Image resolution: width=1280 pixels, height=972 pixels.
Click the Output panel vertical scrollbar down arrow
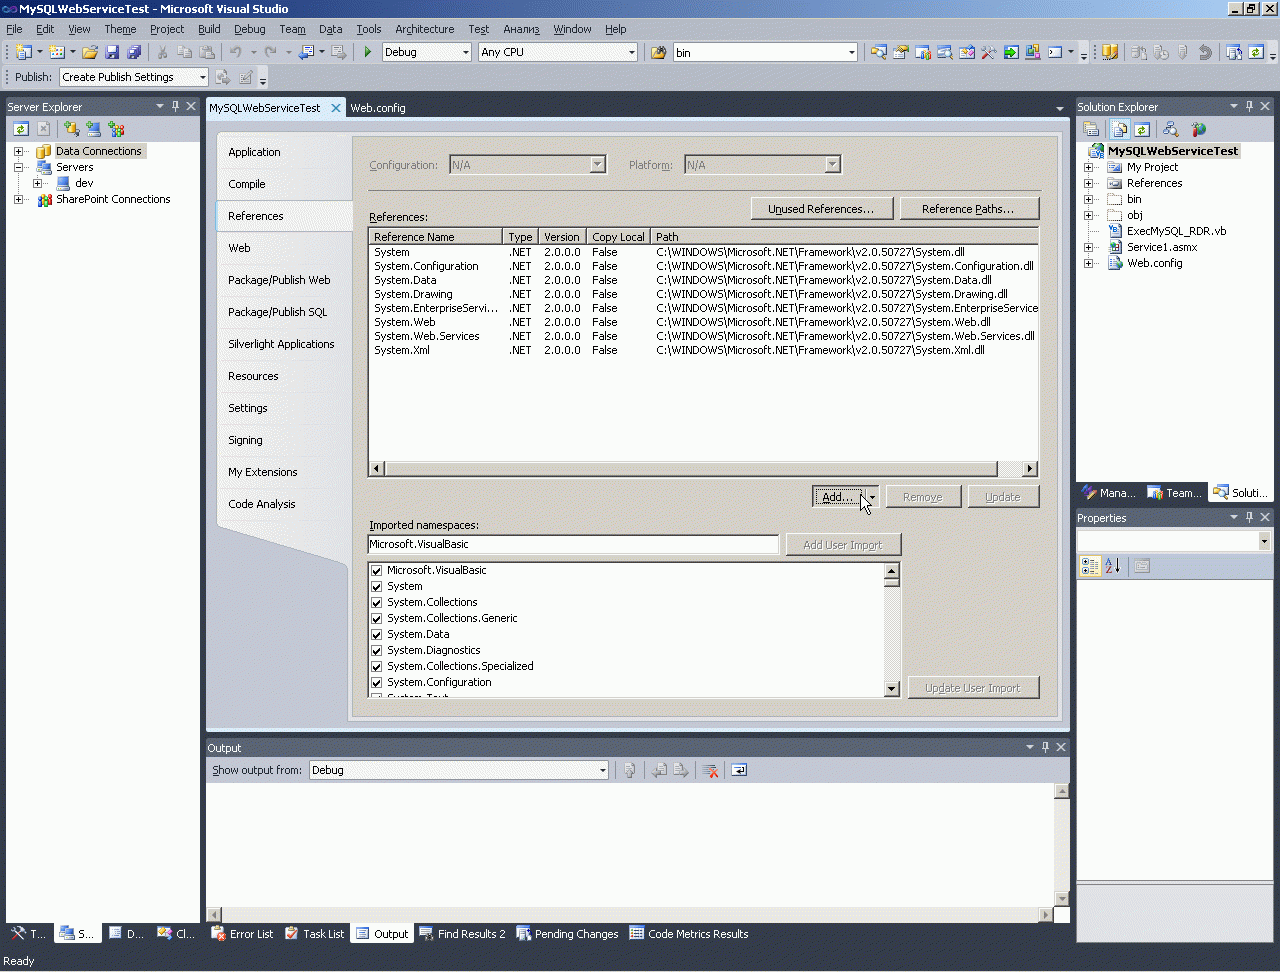click(x=1062, y=898)
